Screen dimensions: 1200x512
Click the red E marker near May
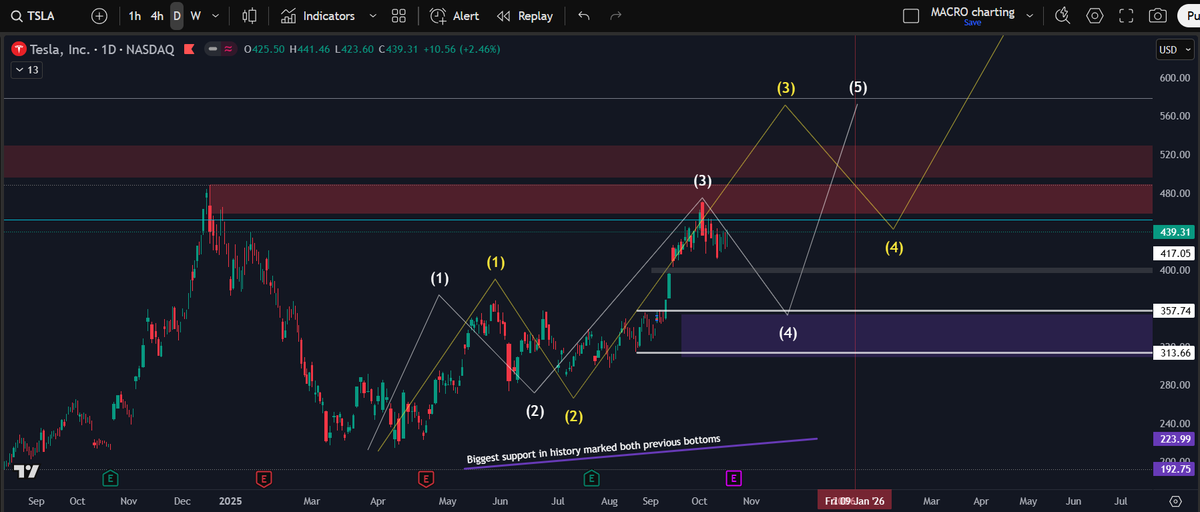(426, 478)
